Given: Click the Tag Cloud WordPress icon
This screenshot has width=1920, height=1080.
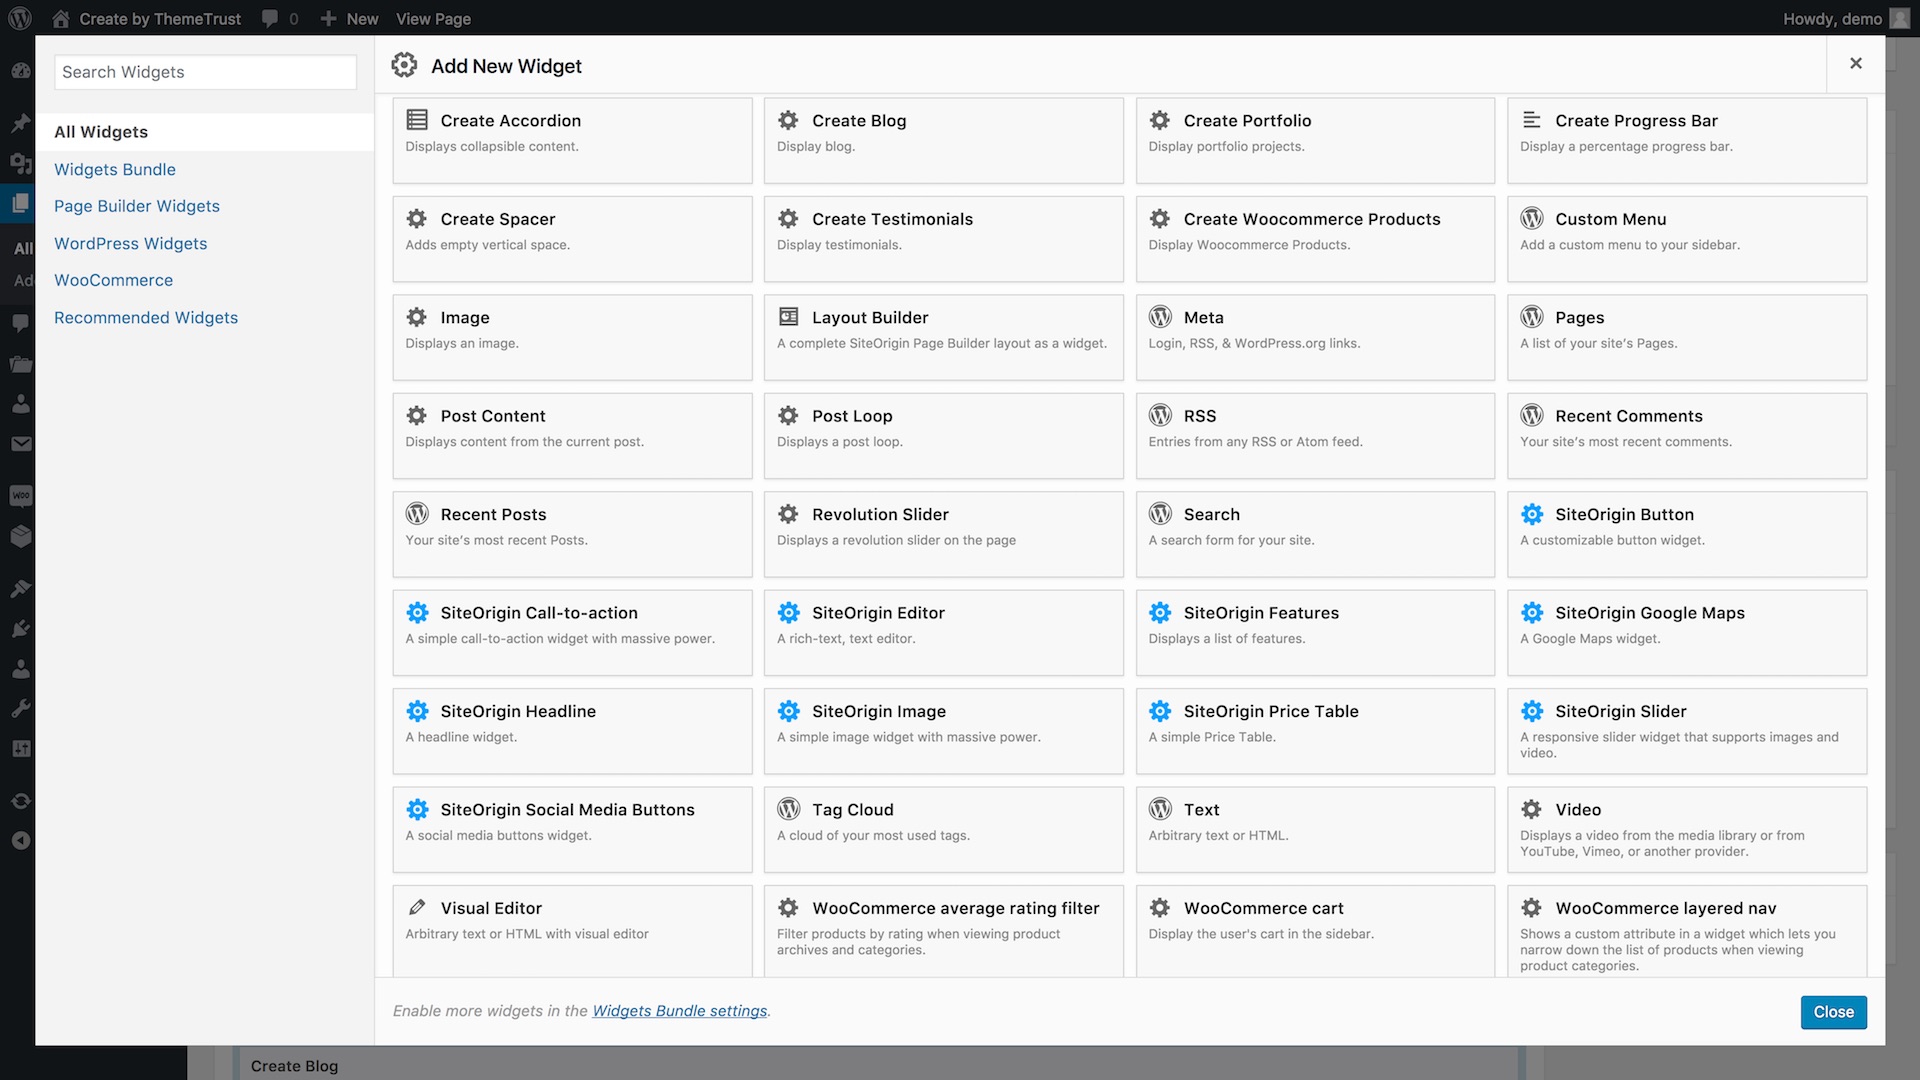Looking at the screenshot, I should [788, 809].
